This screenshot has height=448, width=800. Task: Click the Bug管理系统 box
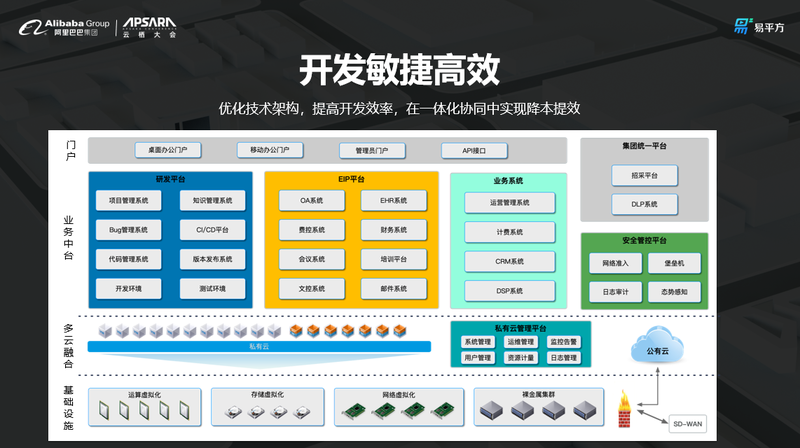coord(129,230)
